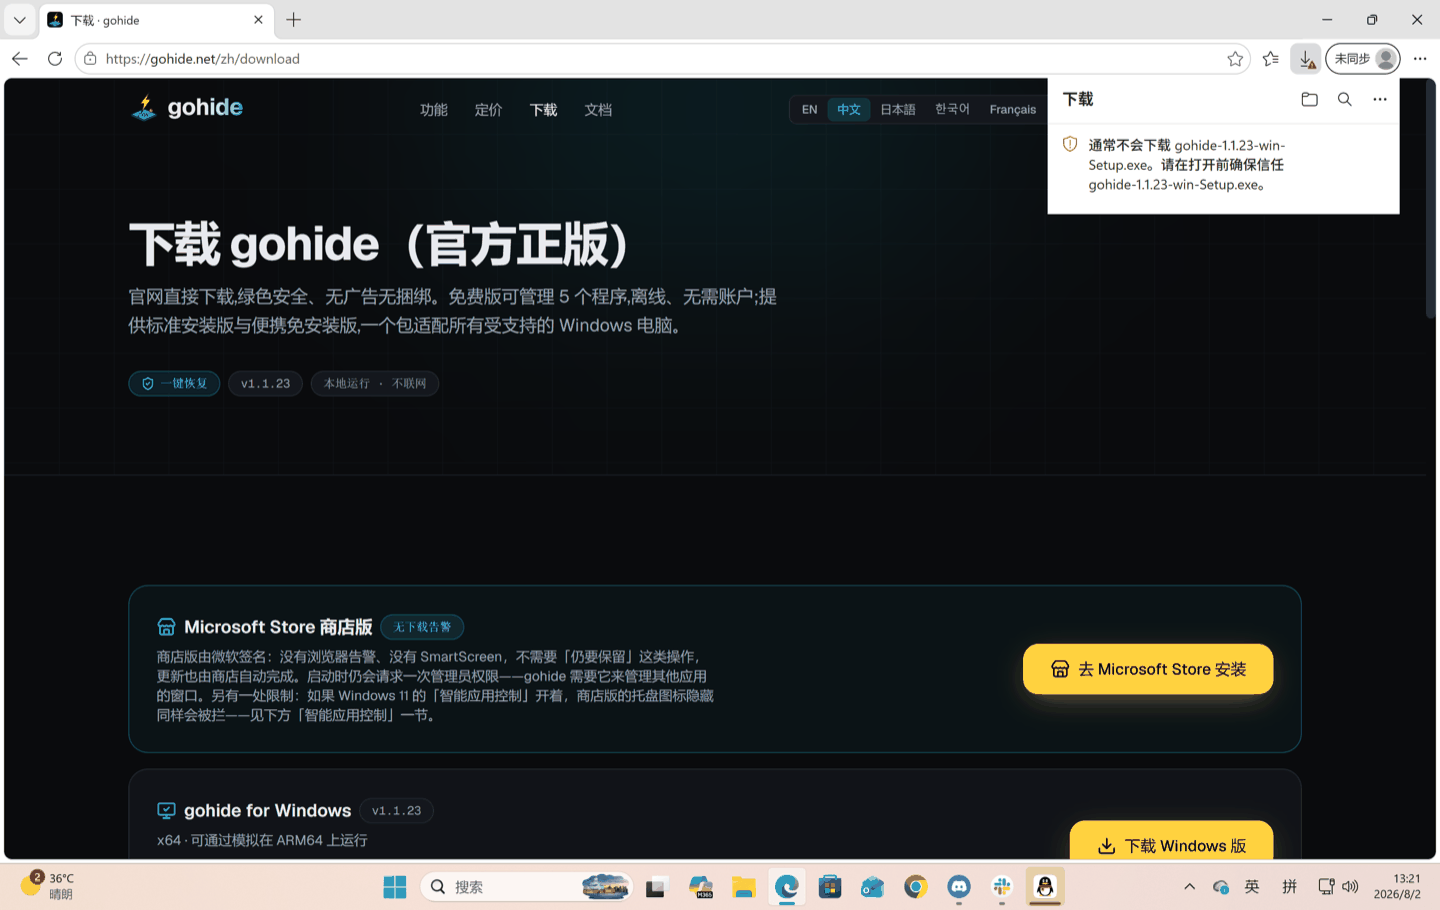This screenshot has width=1440, height=910.
Task: Open the browser Downloads toolbar button
Action: [1306, 59]
